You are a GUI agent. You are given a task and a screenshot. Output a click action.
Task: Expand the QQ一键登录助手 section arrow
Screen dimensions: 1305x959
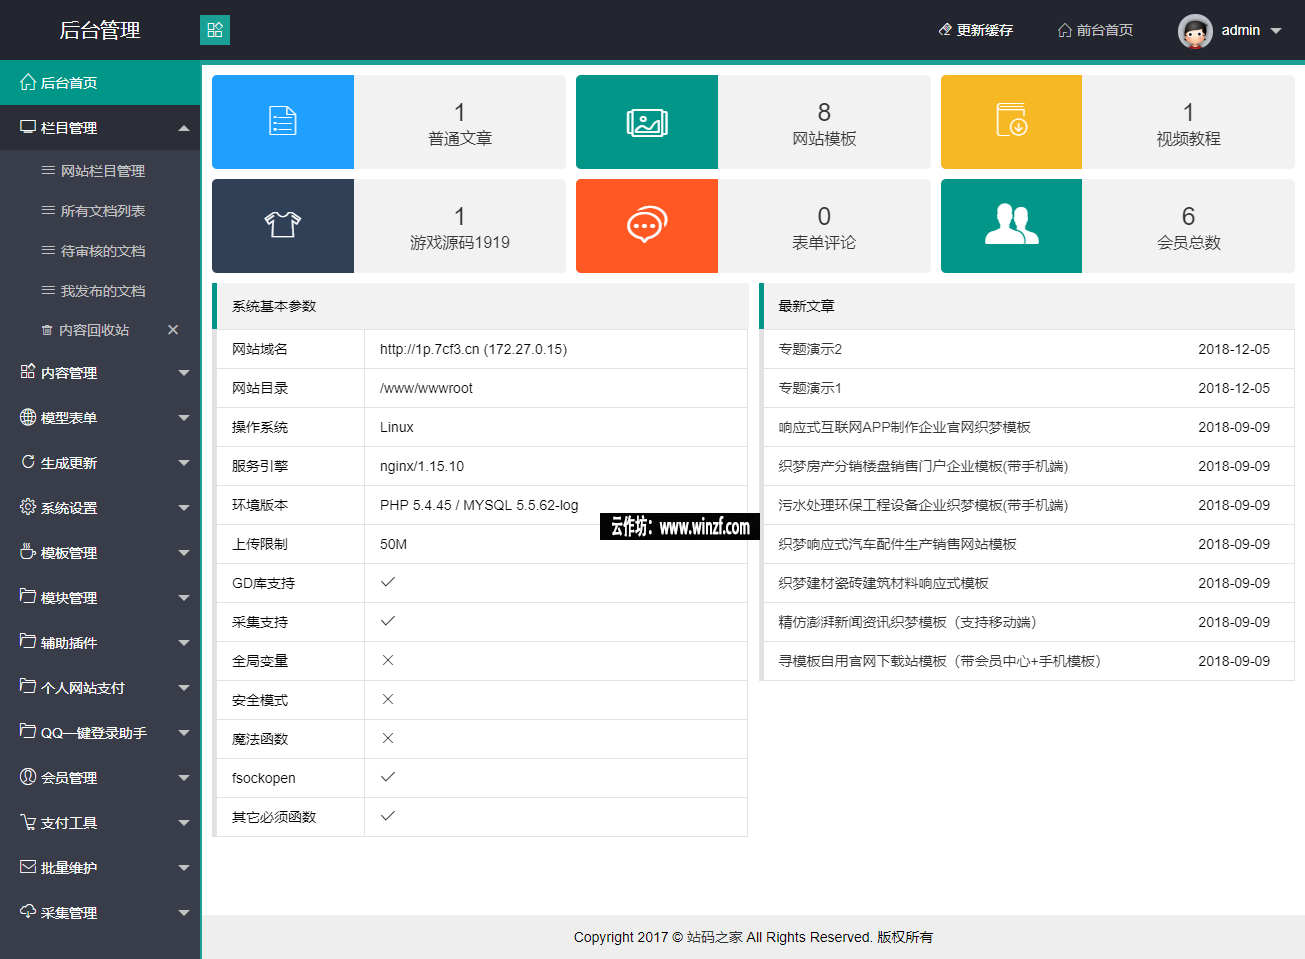(x=184, y=733)
